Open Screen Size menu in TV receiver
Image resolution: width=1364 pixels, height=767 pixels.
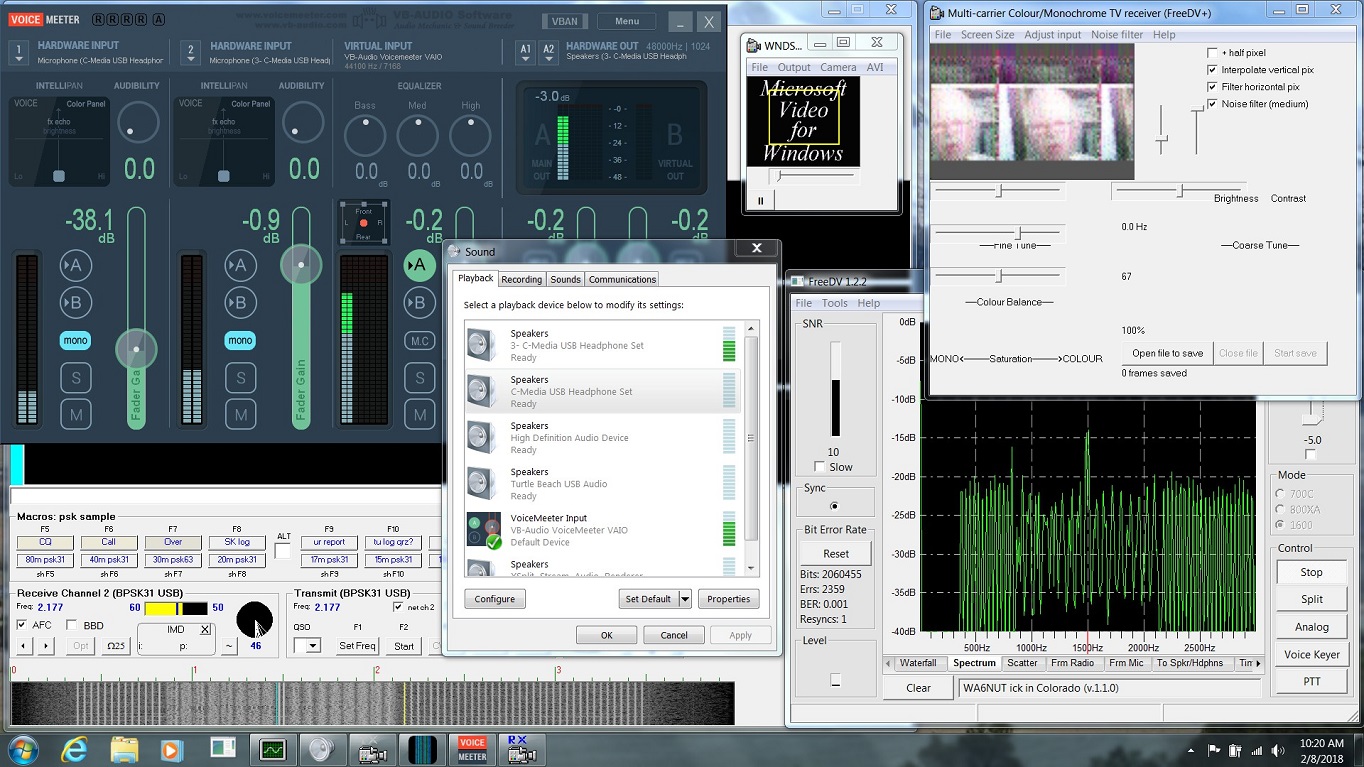987,35
